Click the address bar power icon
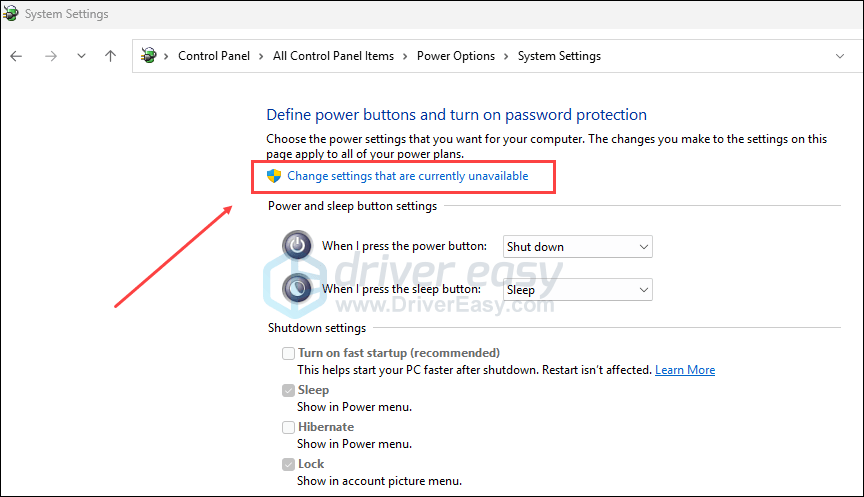Screen dimensions: 864x497 point(150,56)
